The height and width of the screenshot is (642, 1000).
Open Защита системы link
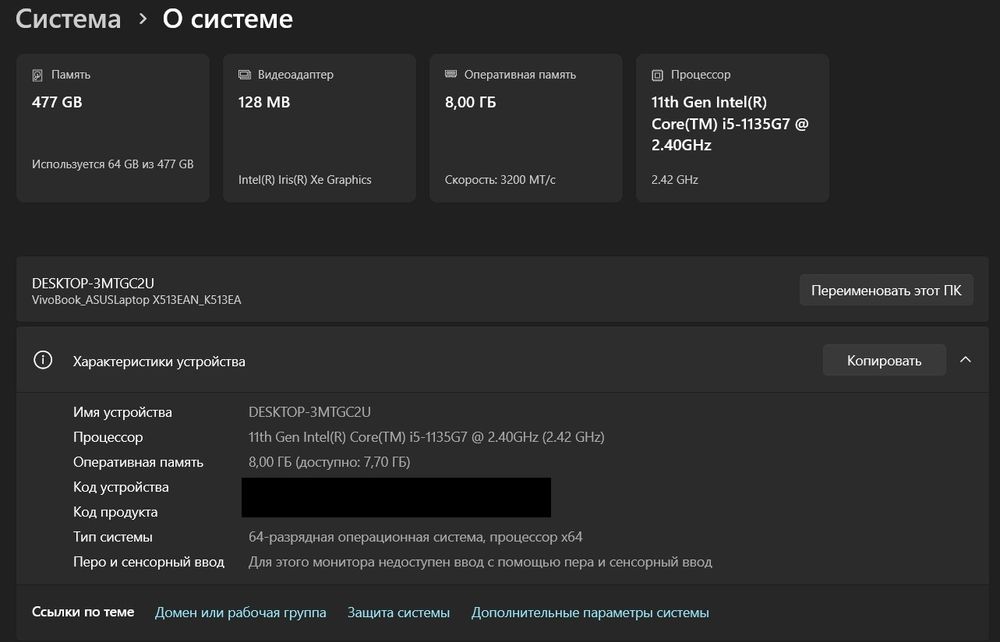[399, 613]
